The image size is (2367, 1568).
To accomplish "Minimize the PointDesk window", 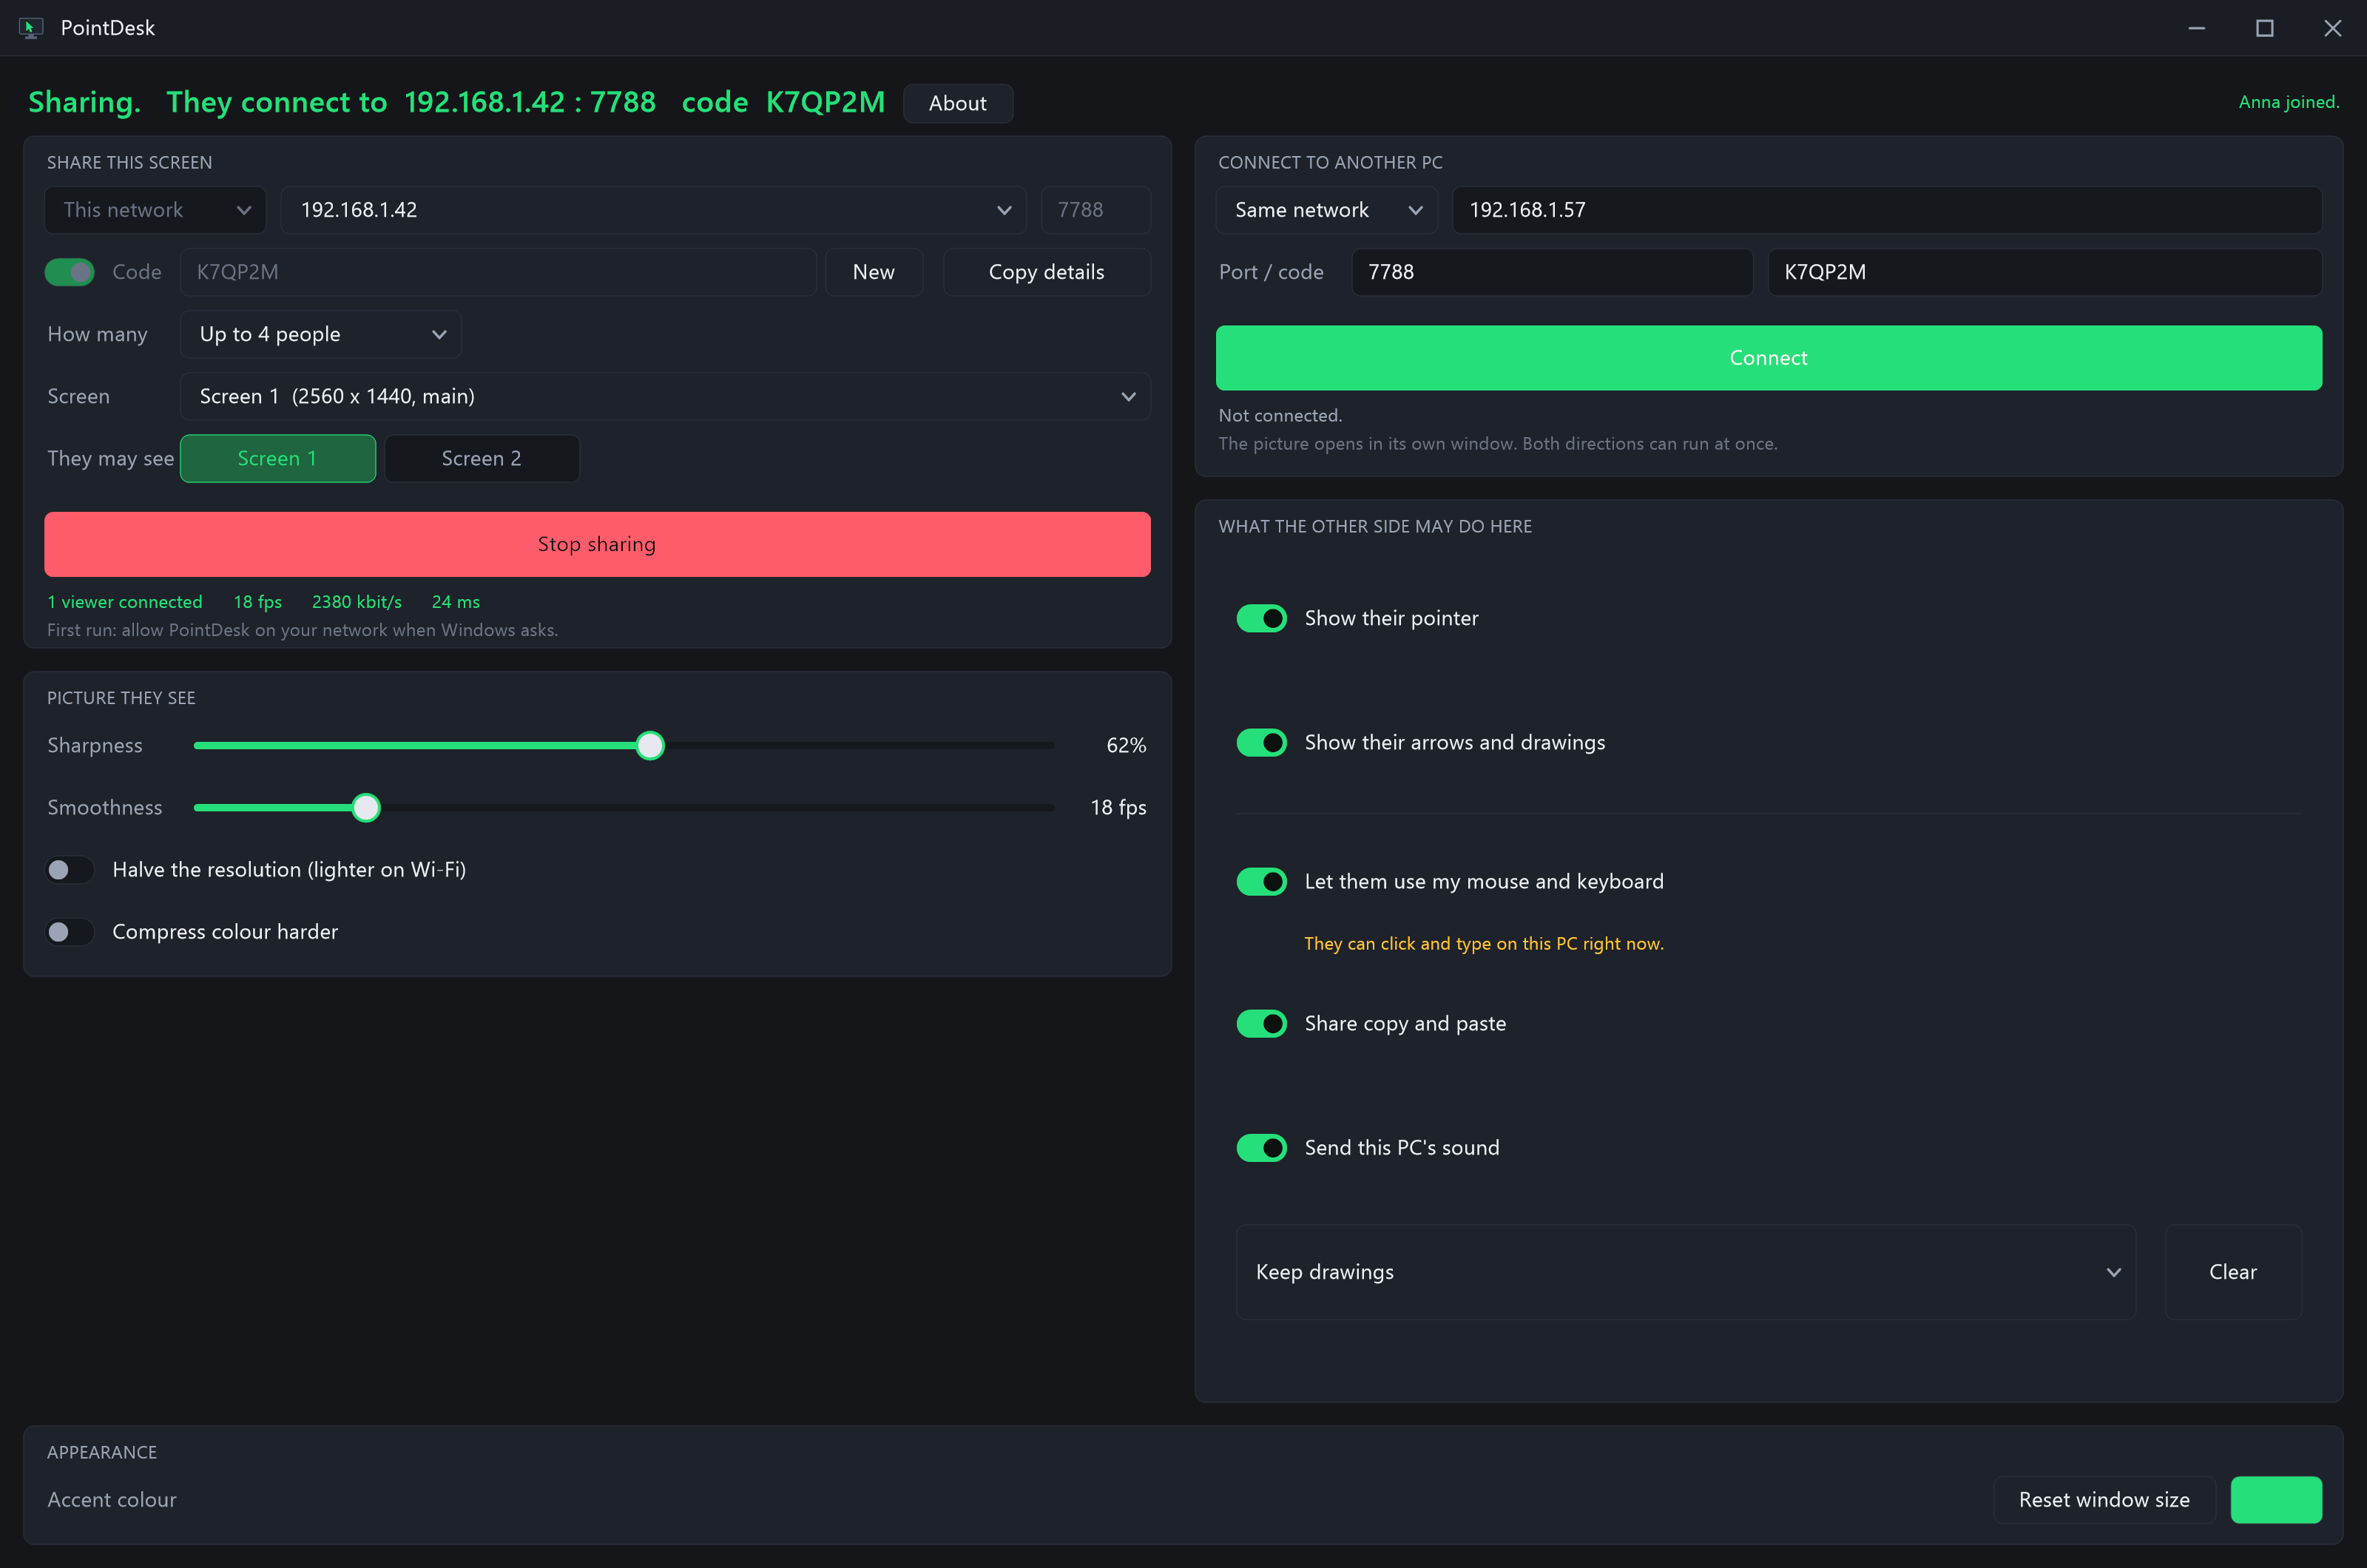I will click(2196, 28).
